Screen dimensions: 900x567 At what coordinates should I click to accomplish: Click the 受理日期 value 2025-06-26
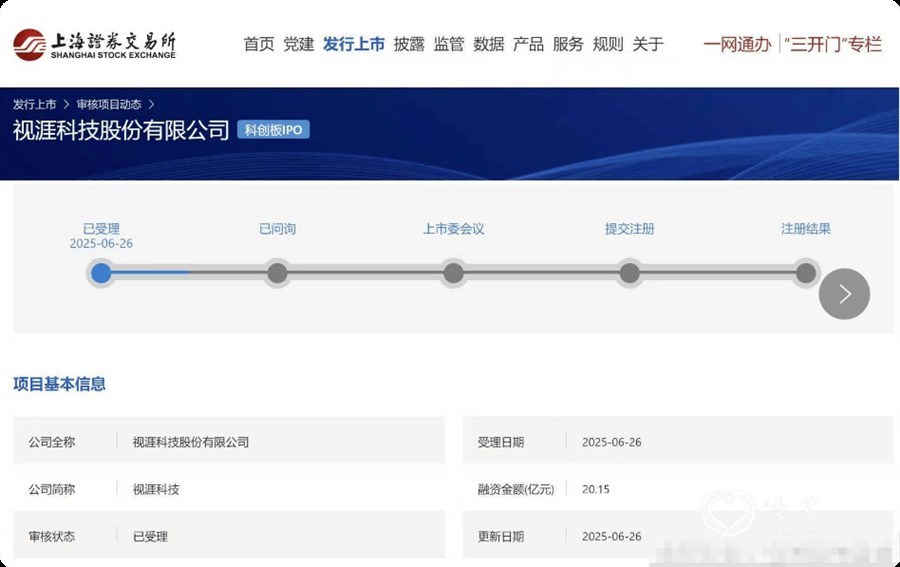point(612,442)
